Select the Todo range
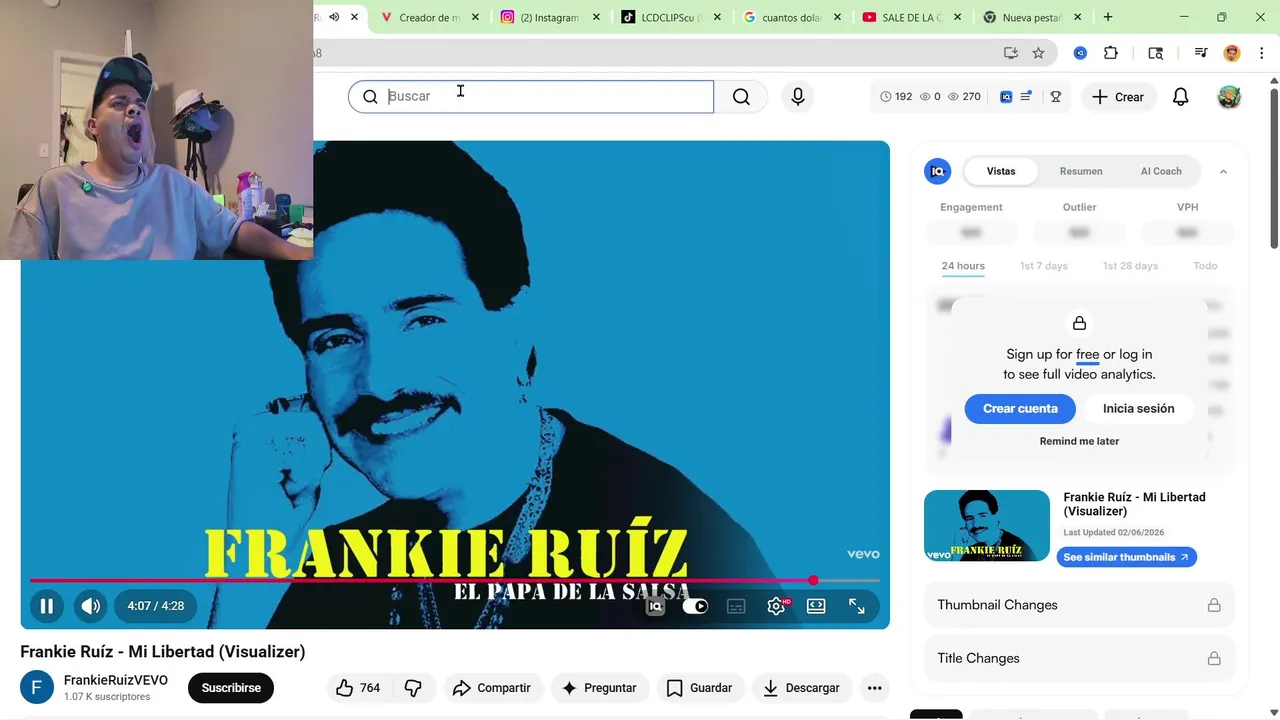The height and width of the screenshot is (720, 1280). point(1205,266)
